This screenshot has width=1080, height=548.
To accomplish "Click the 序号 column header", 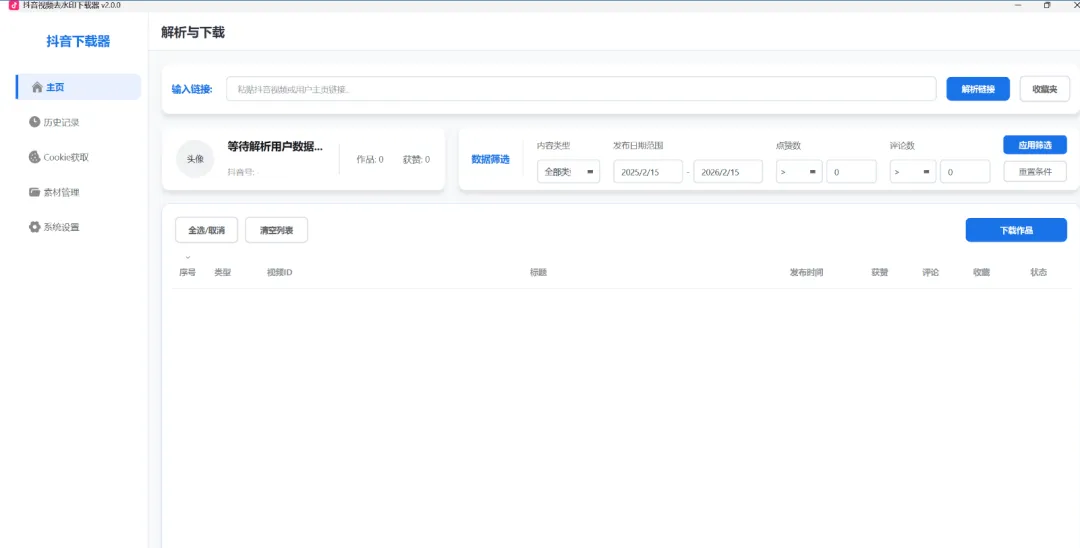I will point(187,273).
